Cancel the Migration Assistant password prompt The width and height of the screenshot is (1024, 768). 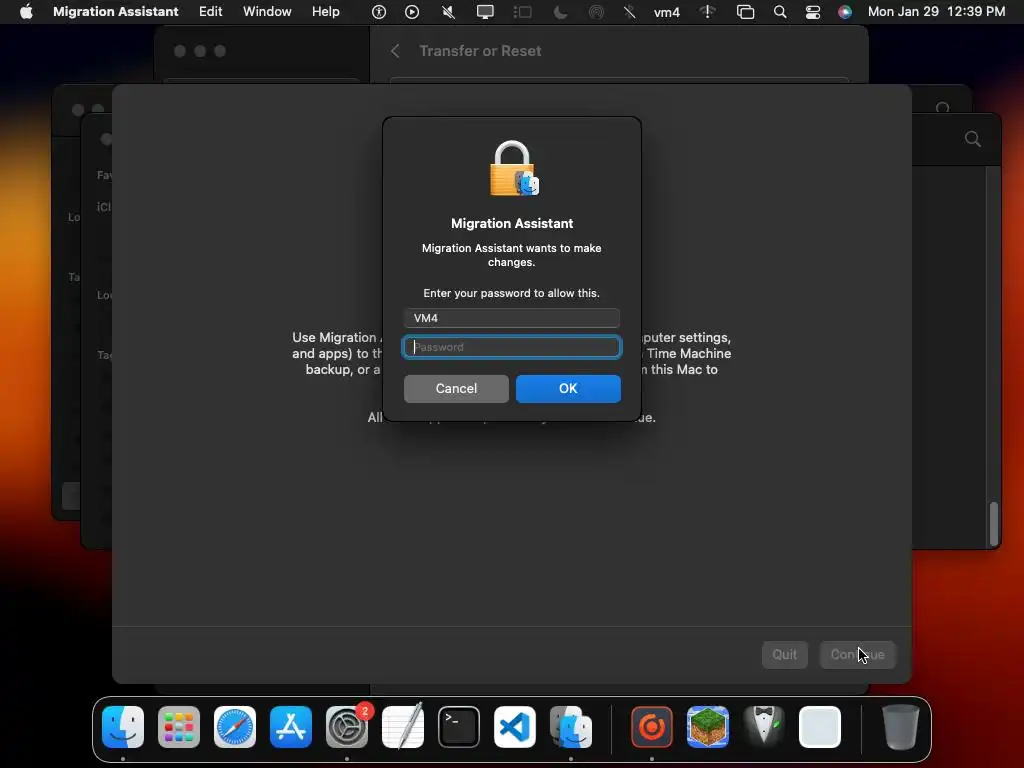(456, 389)
